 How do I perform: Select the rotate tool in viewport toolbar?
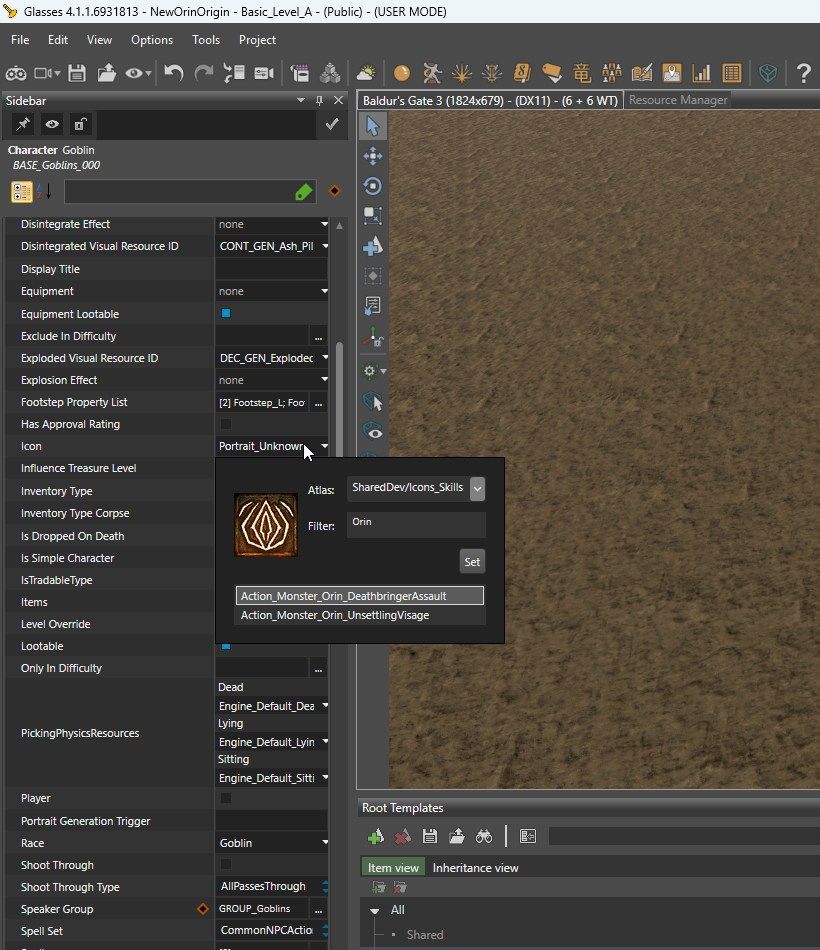373,186
